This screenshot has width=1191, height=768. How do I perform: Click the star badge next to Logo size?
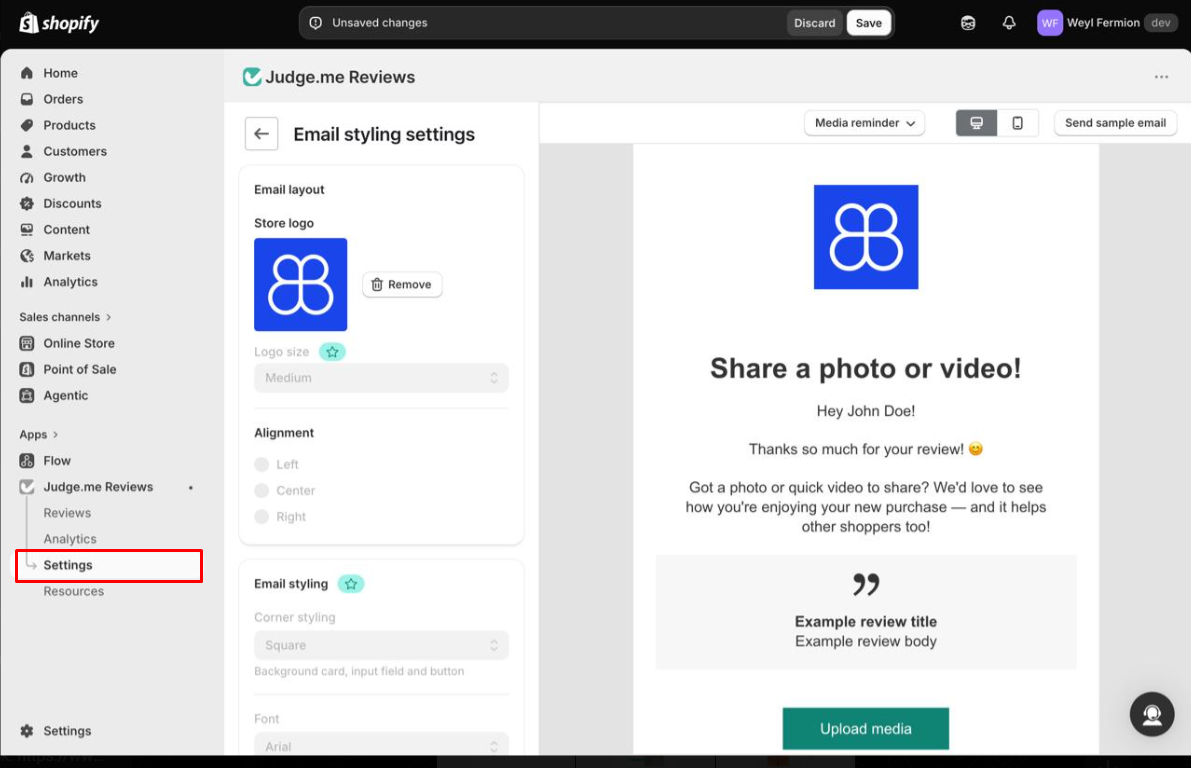pyautogui.click(x=332, y=352)
